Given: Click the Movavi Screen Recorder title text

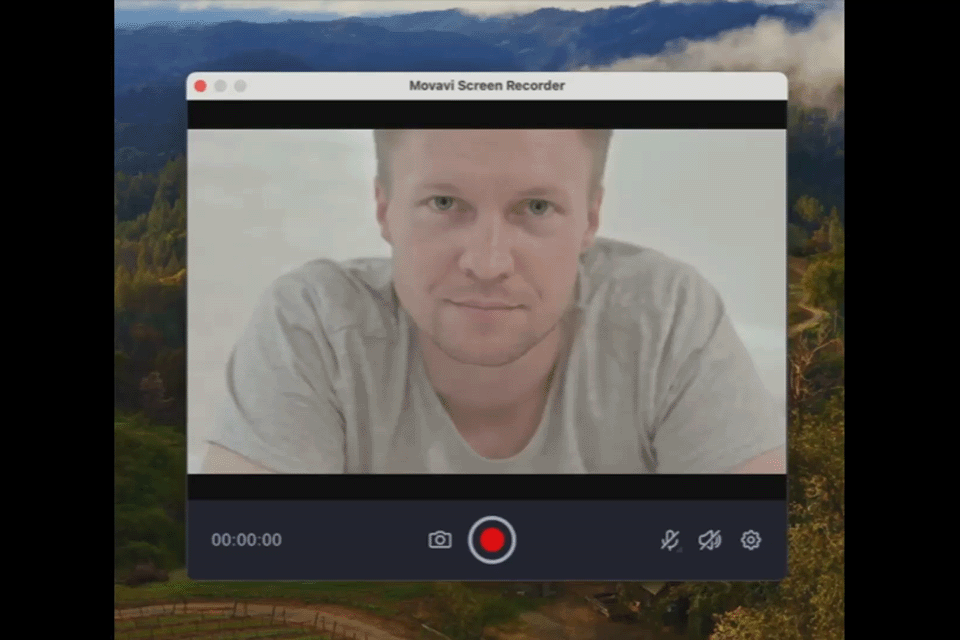Looking at the screenshot, I should point(487,86).
